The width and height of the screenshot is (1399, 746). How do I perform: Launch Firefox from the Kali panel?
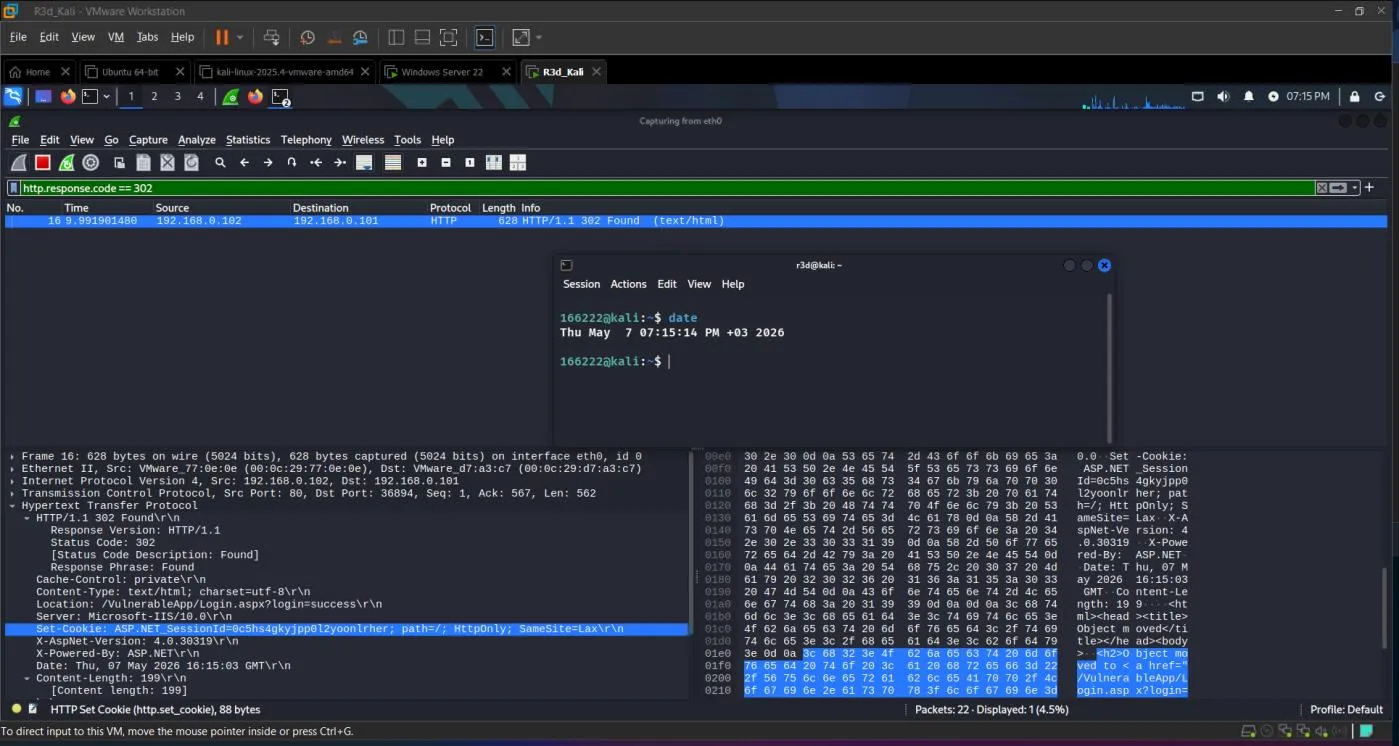(x=68, y=96)
